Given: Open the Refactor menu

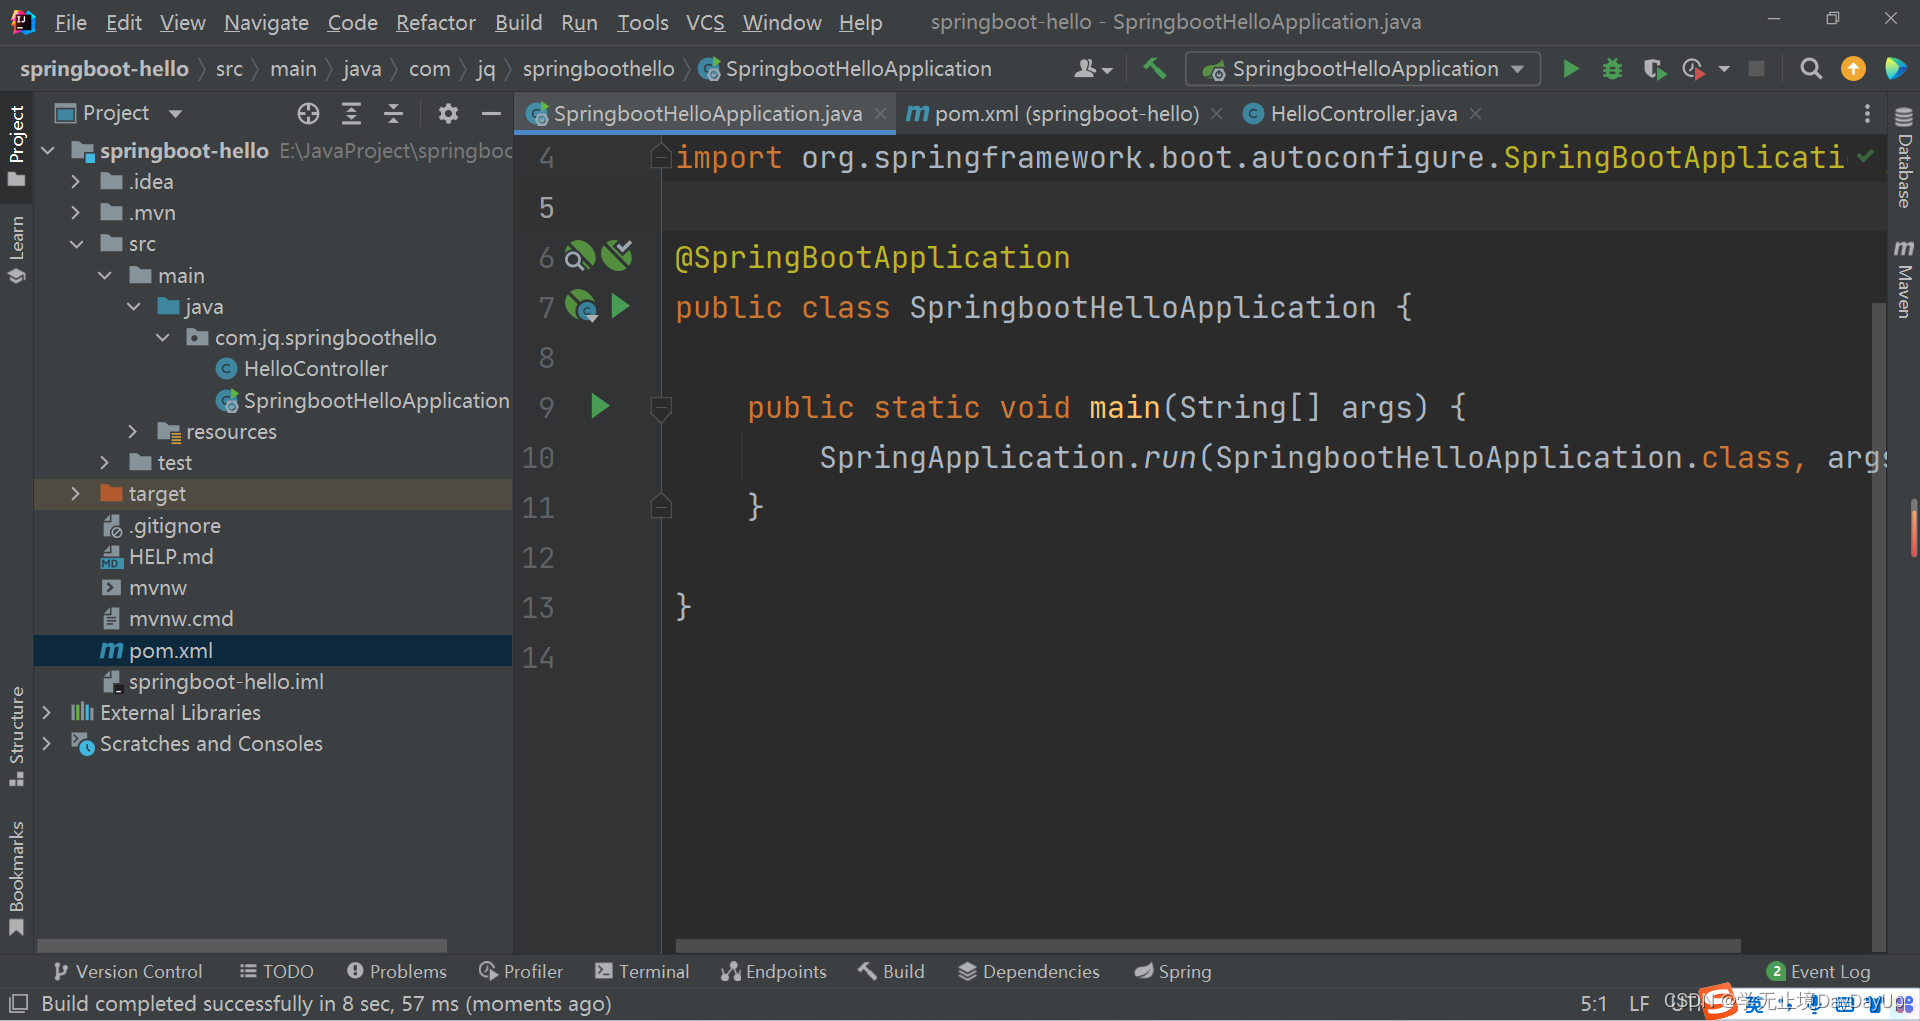Looking at the screenshot, I should tap(435, 22).
